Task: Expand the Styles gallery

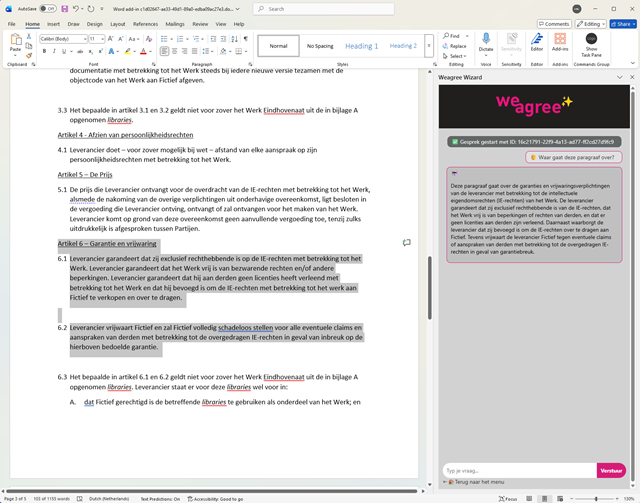Action: 429,46
